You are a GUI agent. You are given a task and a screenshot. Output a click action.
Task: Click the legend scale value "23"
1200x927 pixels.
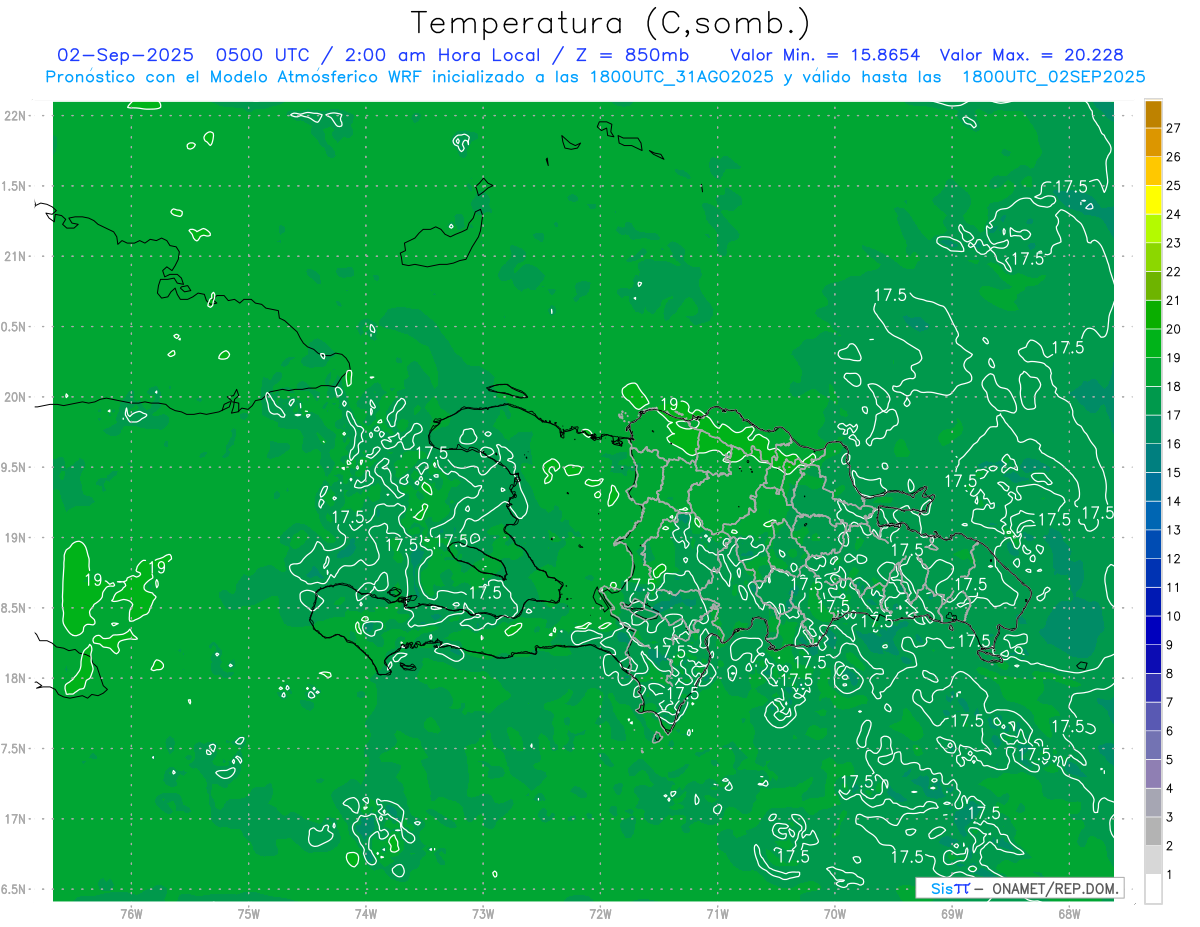pyautogui.click(x=1174, y=243)
